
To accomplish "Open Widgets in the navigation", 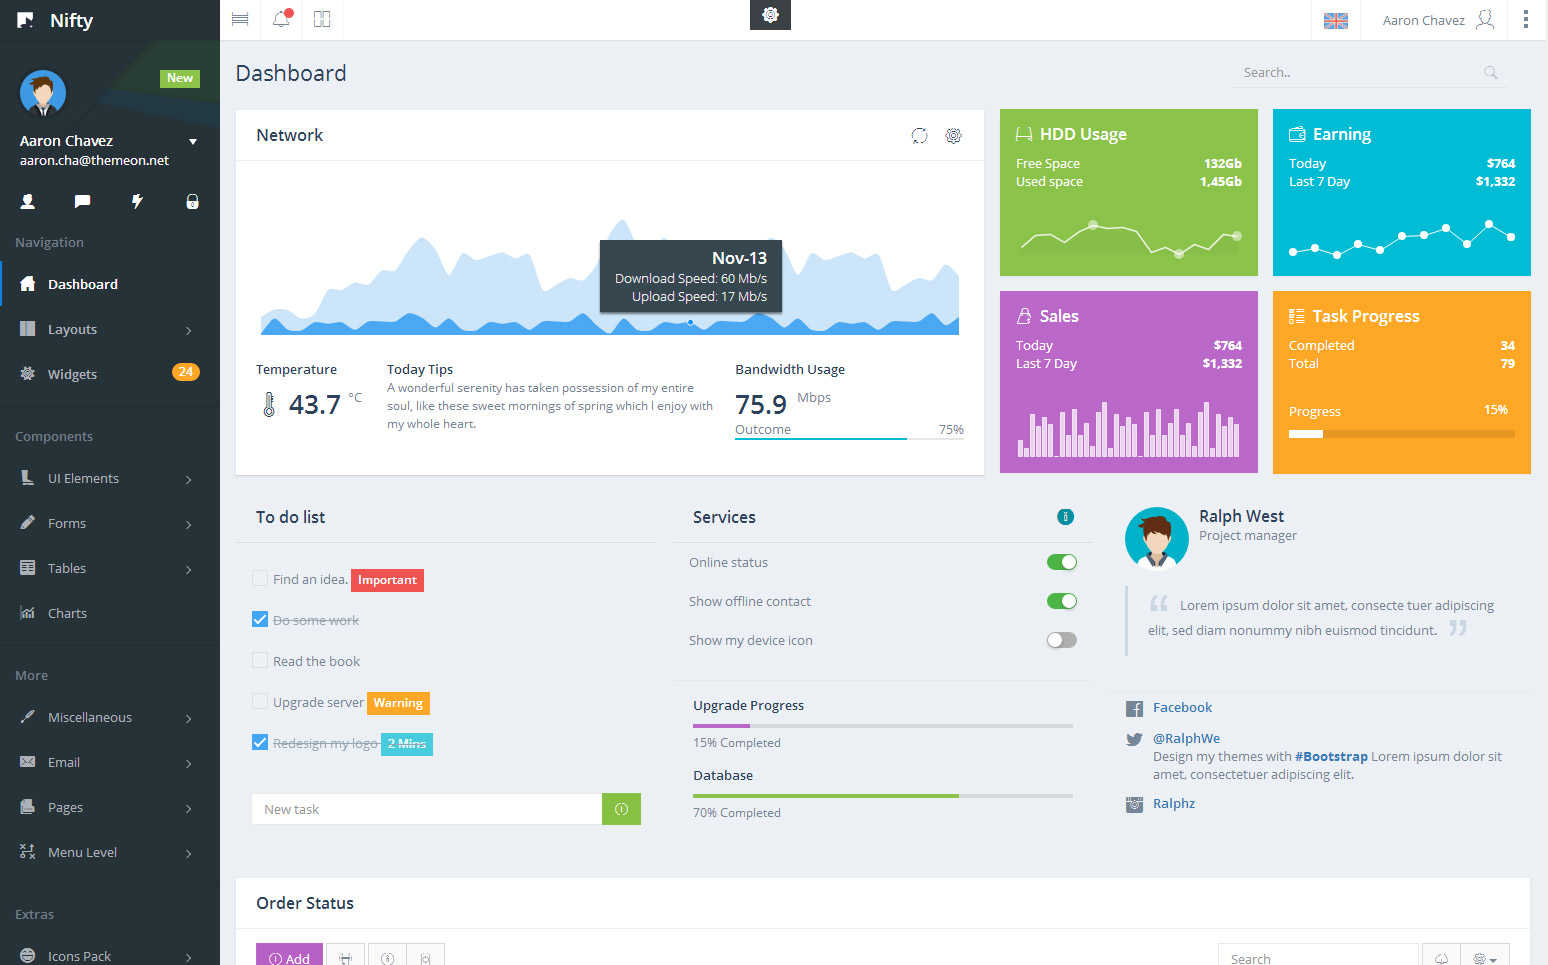I will pos(110,374).
